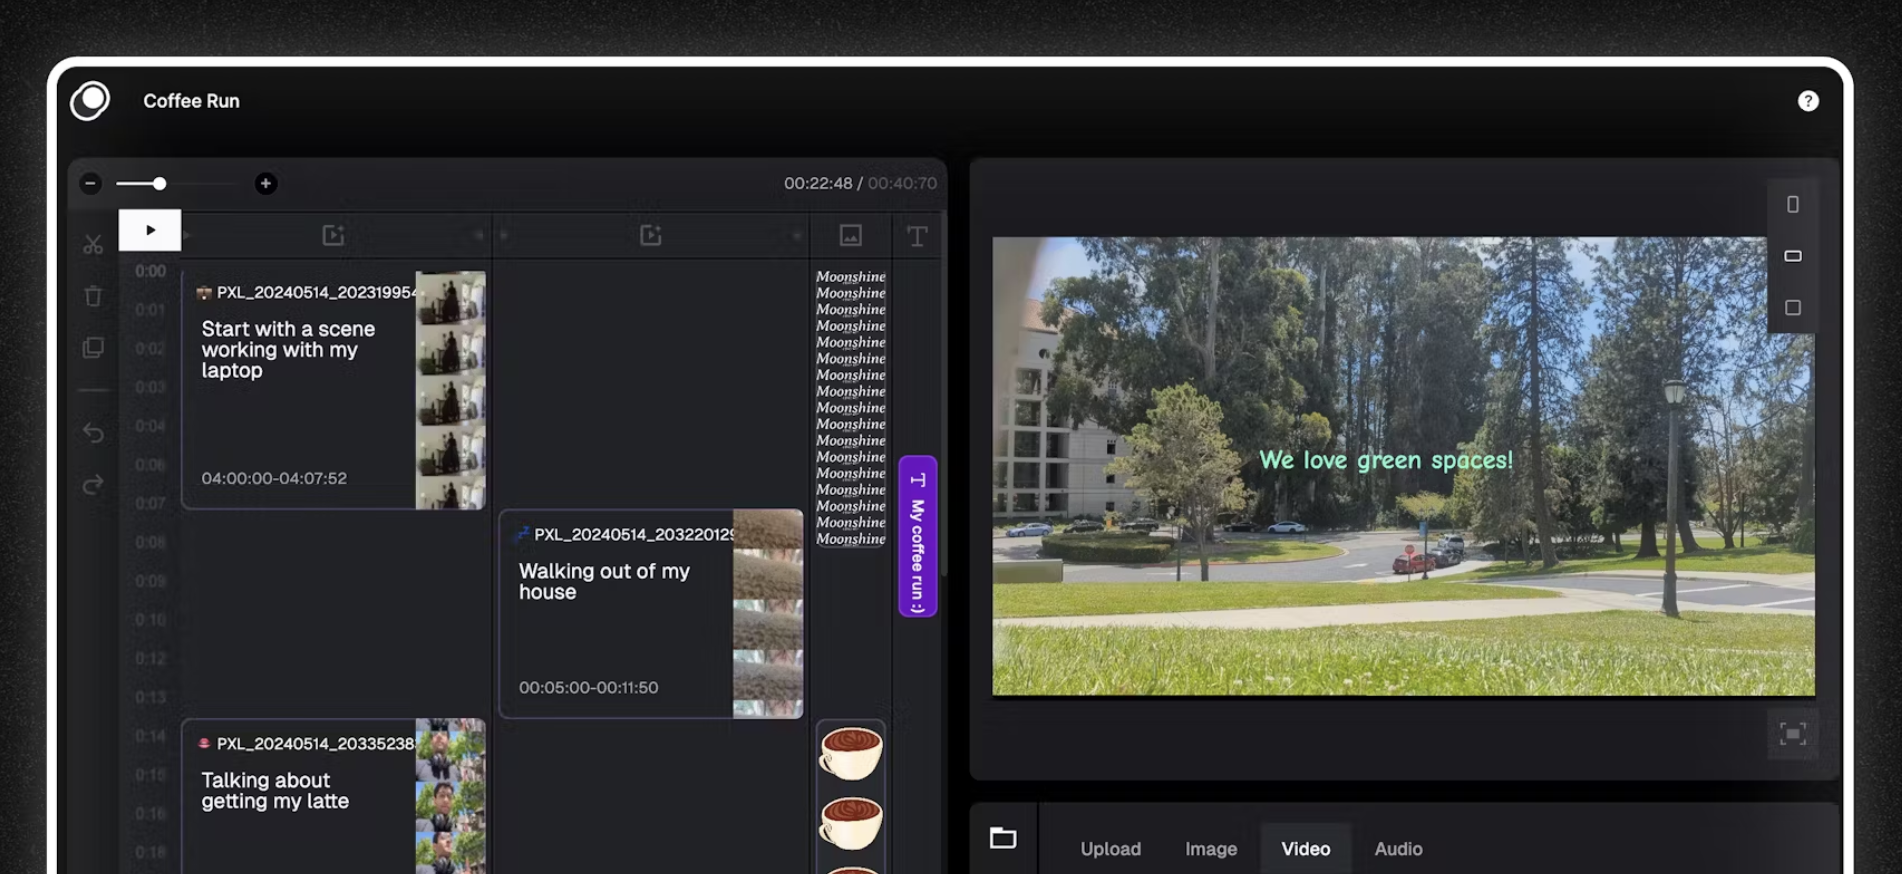
Task: Click PXL_20240514_20335238 clip filename
Action: pyautogui.click(x=315, y=743)
